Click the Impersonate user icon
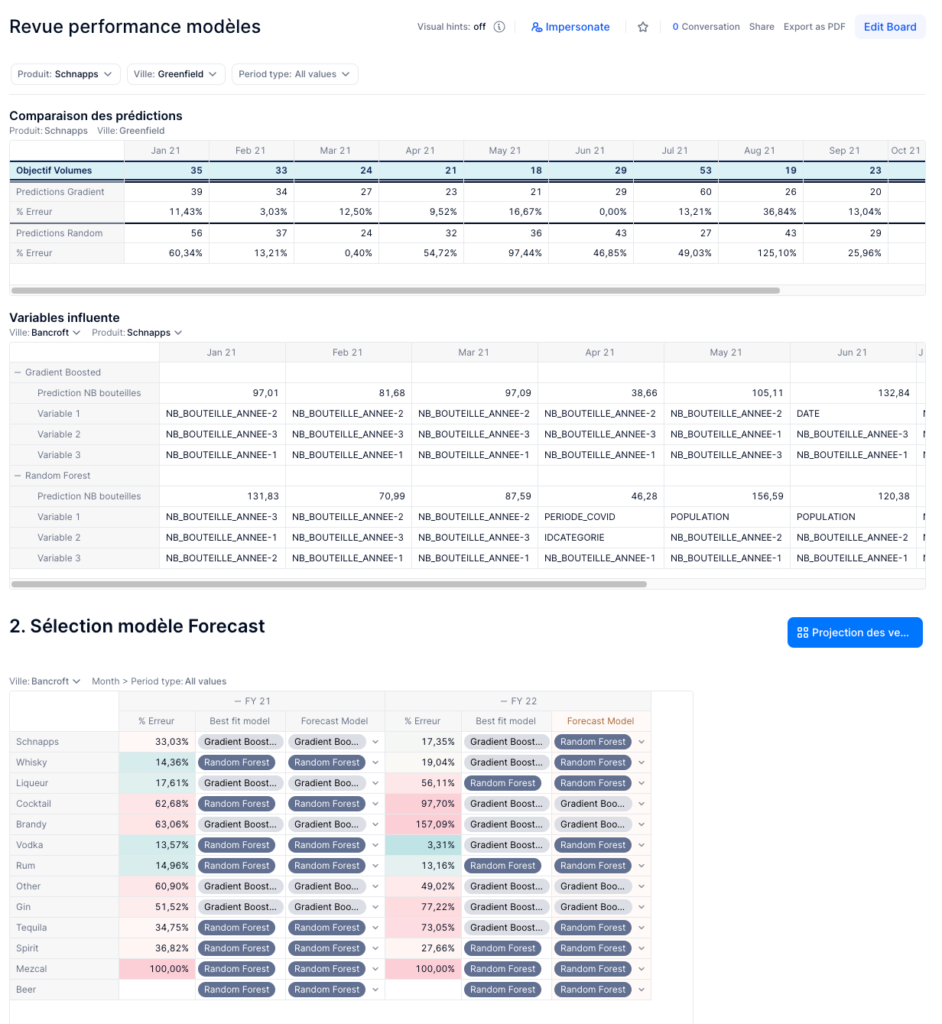 point(537,27)
